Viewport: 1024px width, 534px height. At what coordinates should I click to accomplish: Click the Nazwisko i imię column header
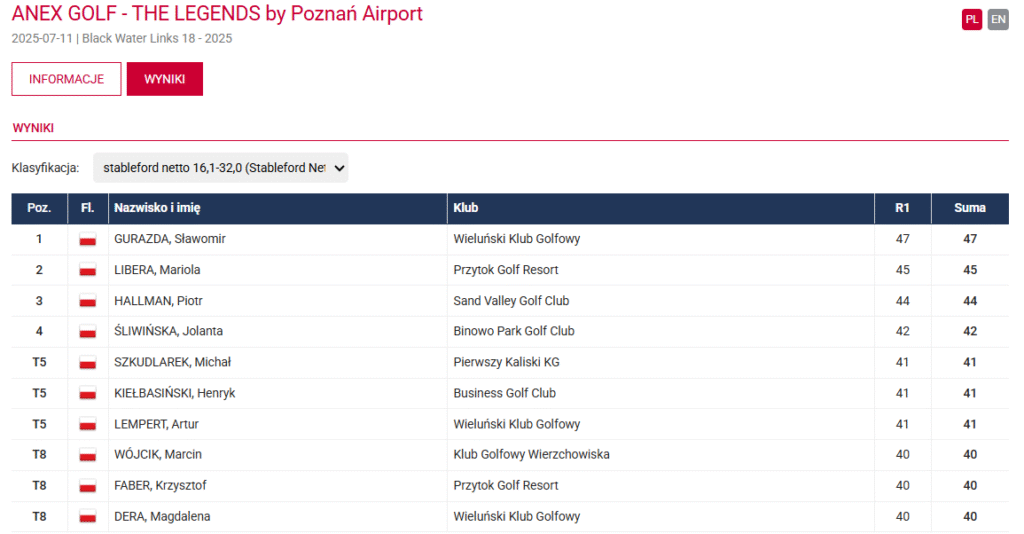pyautogui.click(x=159, y=208)
